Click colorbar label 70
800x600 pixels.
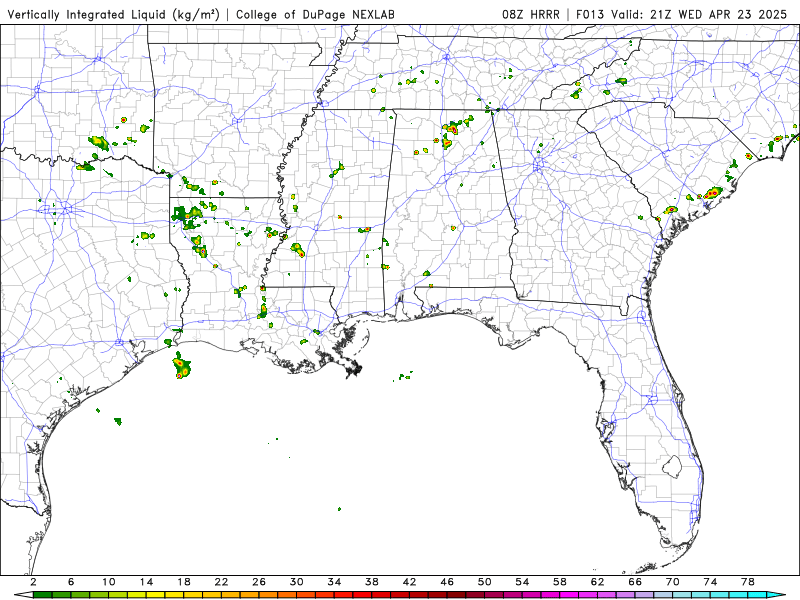[673, 582]
